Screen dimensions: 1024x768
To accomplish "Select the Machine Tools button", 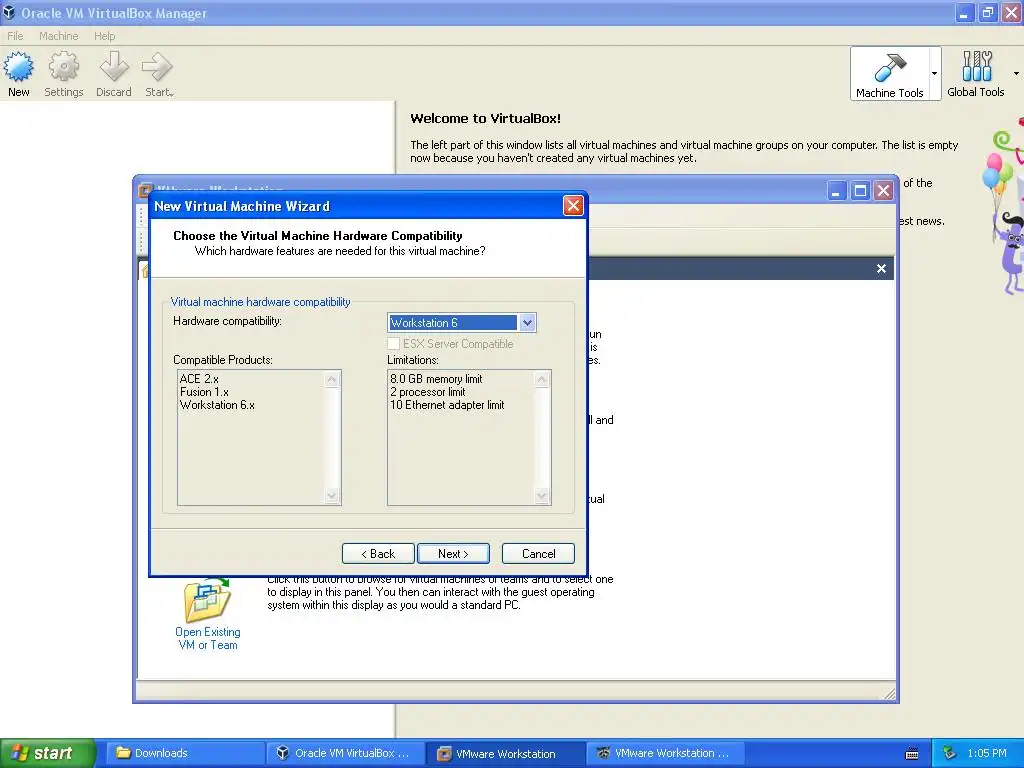I will coord(889,74).
